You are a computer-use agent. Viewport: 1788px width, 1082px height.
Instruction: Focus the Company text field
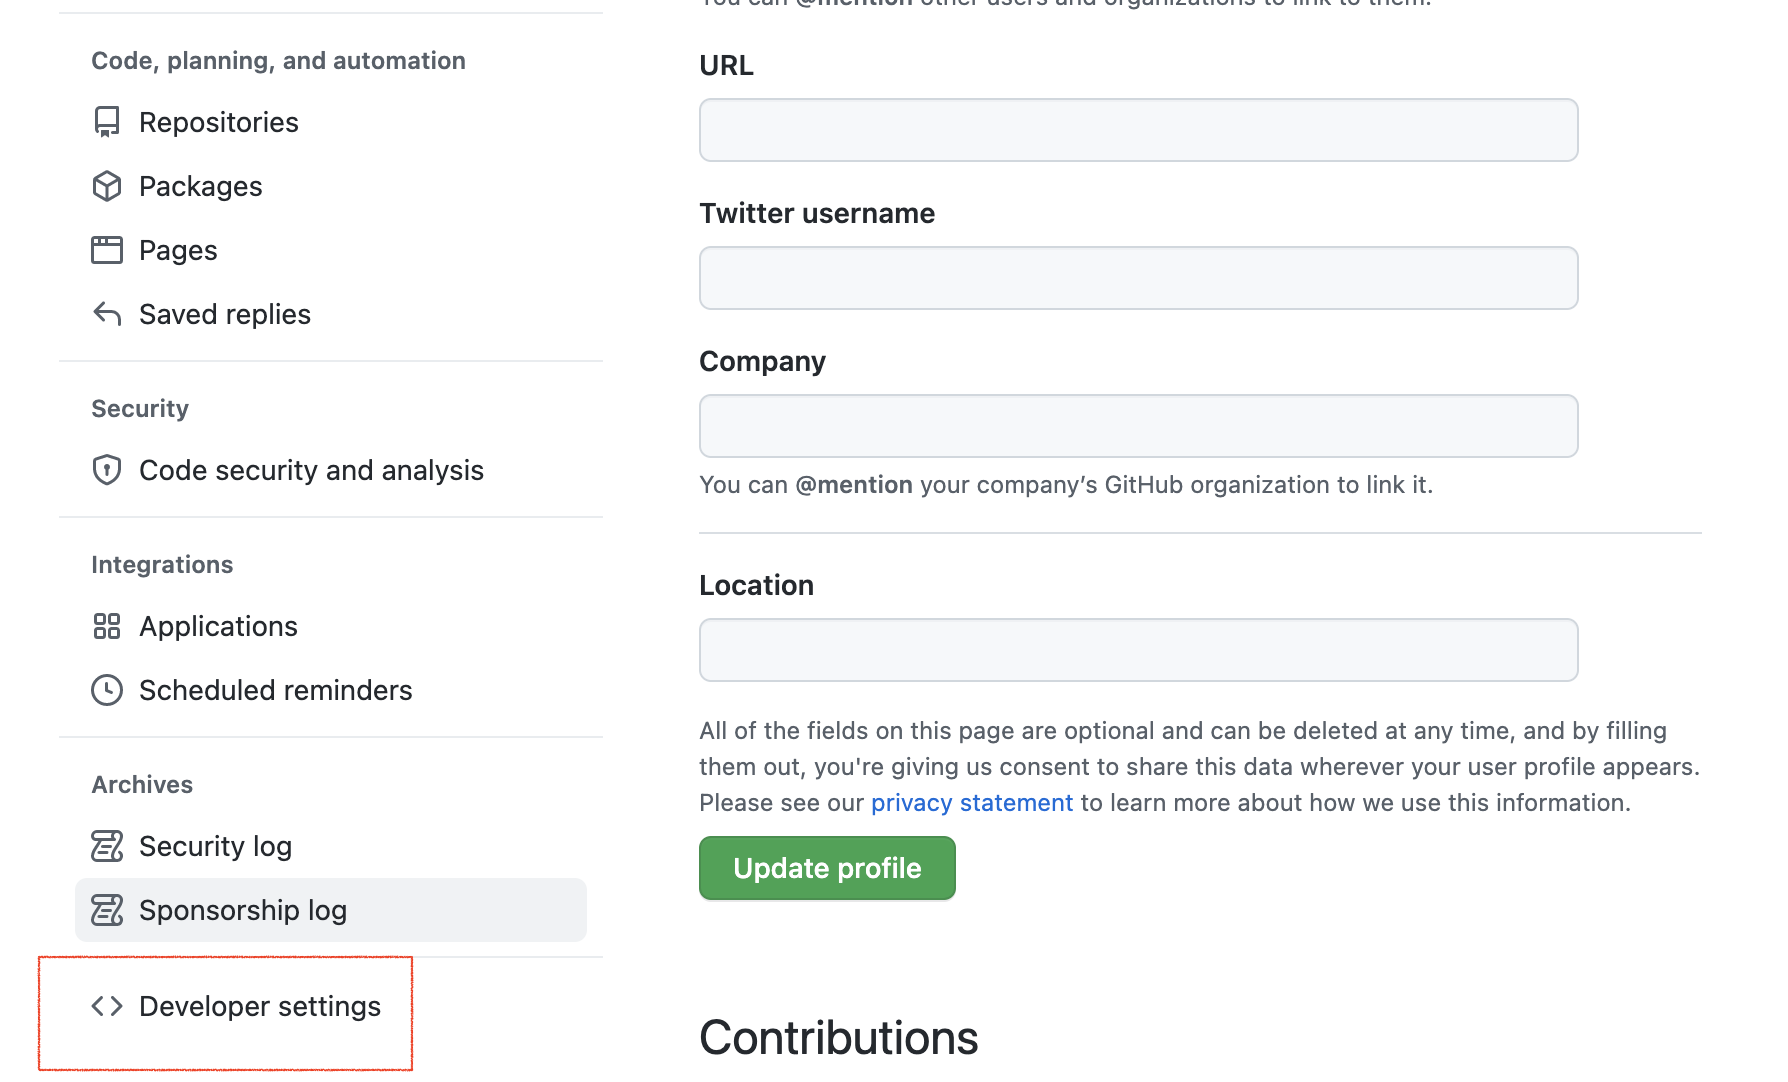pos(1138,426)
